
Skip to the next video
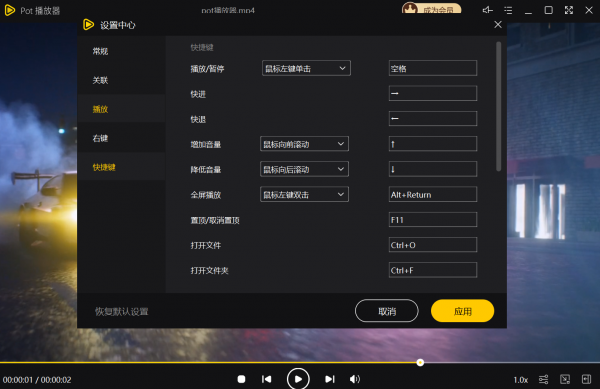(x=330, y=379)
